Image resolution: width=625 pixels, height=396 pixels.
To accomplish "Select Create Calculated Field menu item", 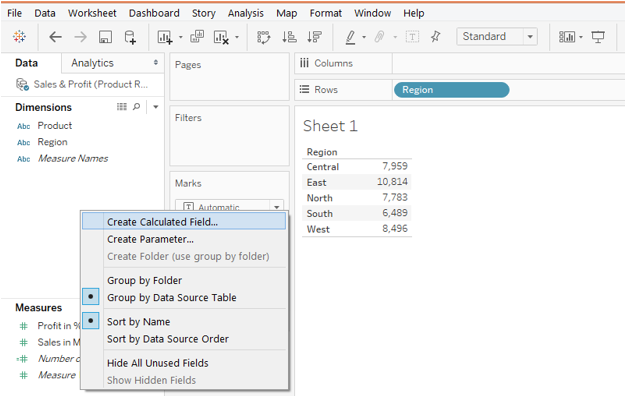I will click(x=184, y=221).
